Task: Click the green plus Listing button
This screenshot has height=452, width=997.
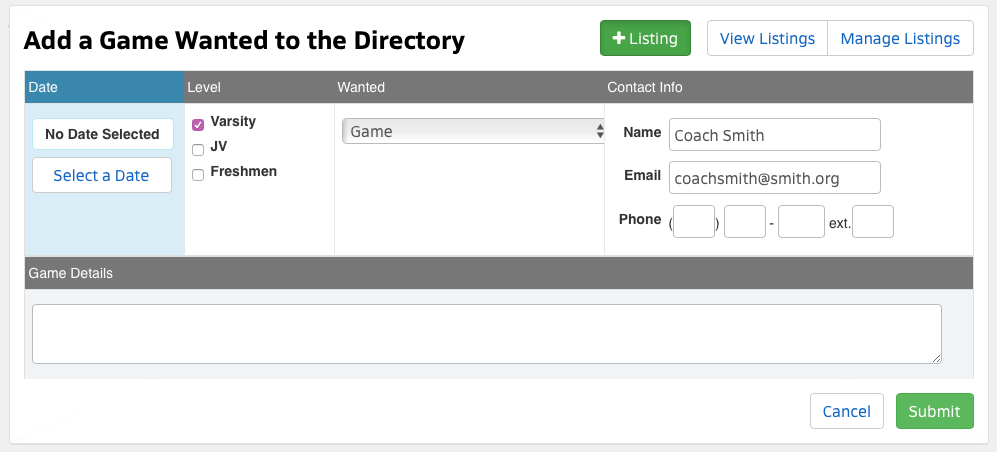Action: pos(645,39)
